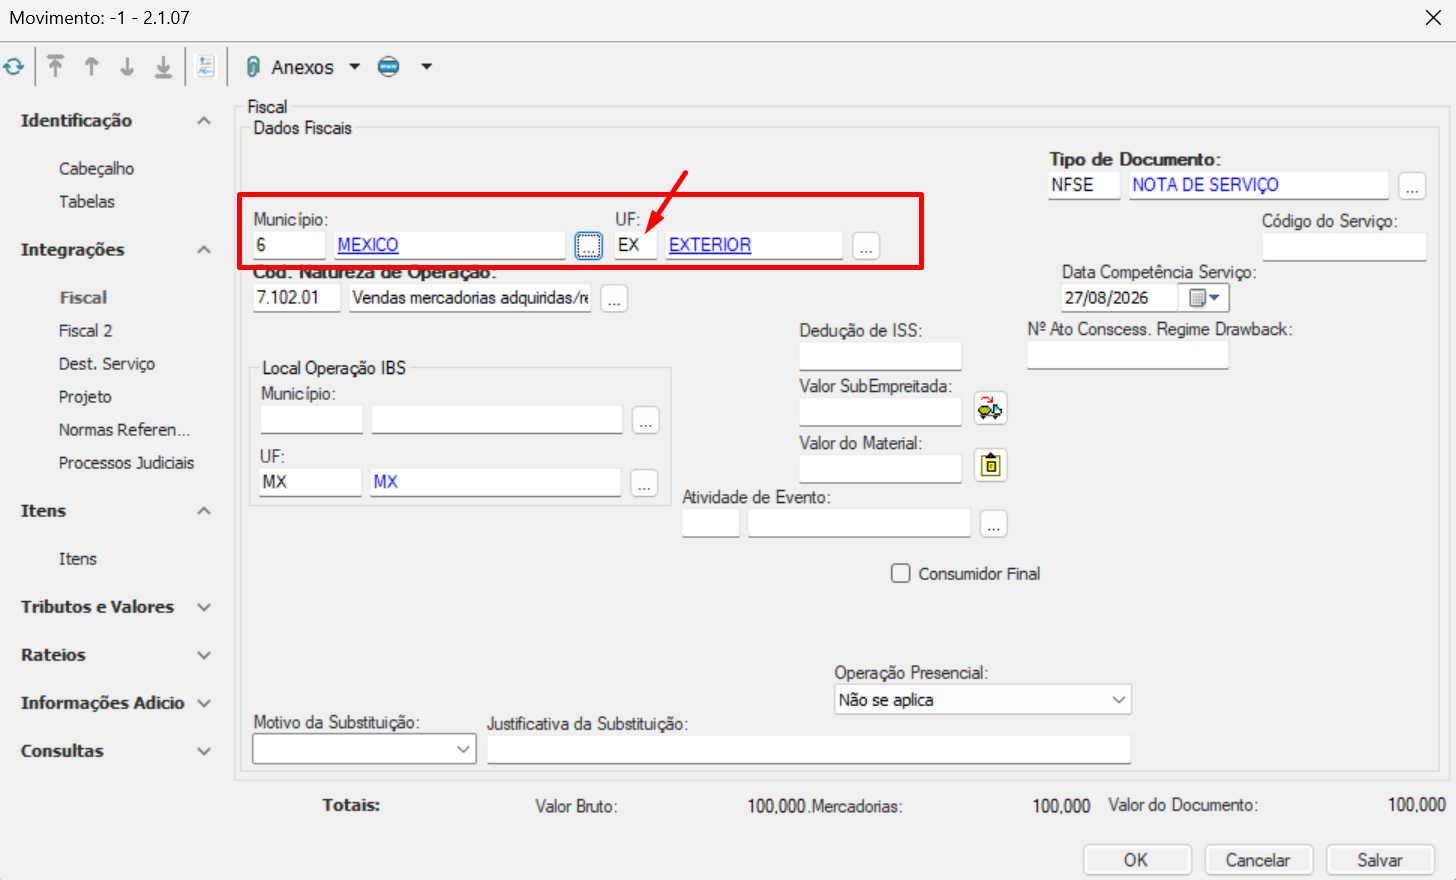Open dropdown arrow next to globe icon

click(x=426, y=67)
